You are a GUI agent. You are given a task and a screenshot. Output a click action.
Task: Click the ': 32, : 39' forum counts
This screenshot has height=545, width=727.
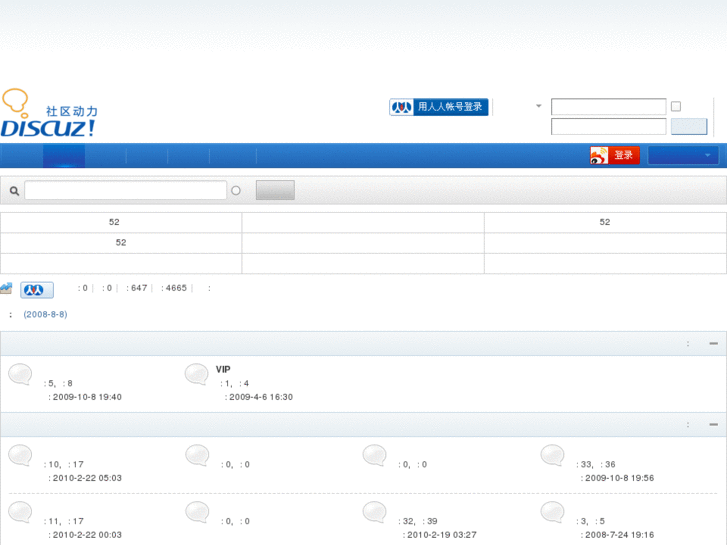418,521
